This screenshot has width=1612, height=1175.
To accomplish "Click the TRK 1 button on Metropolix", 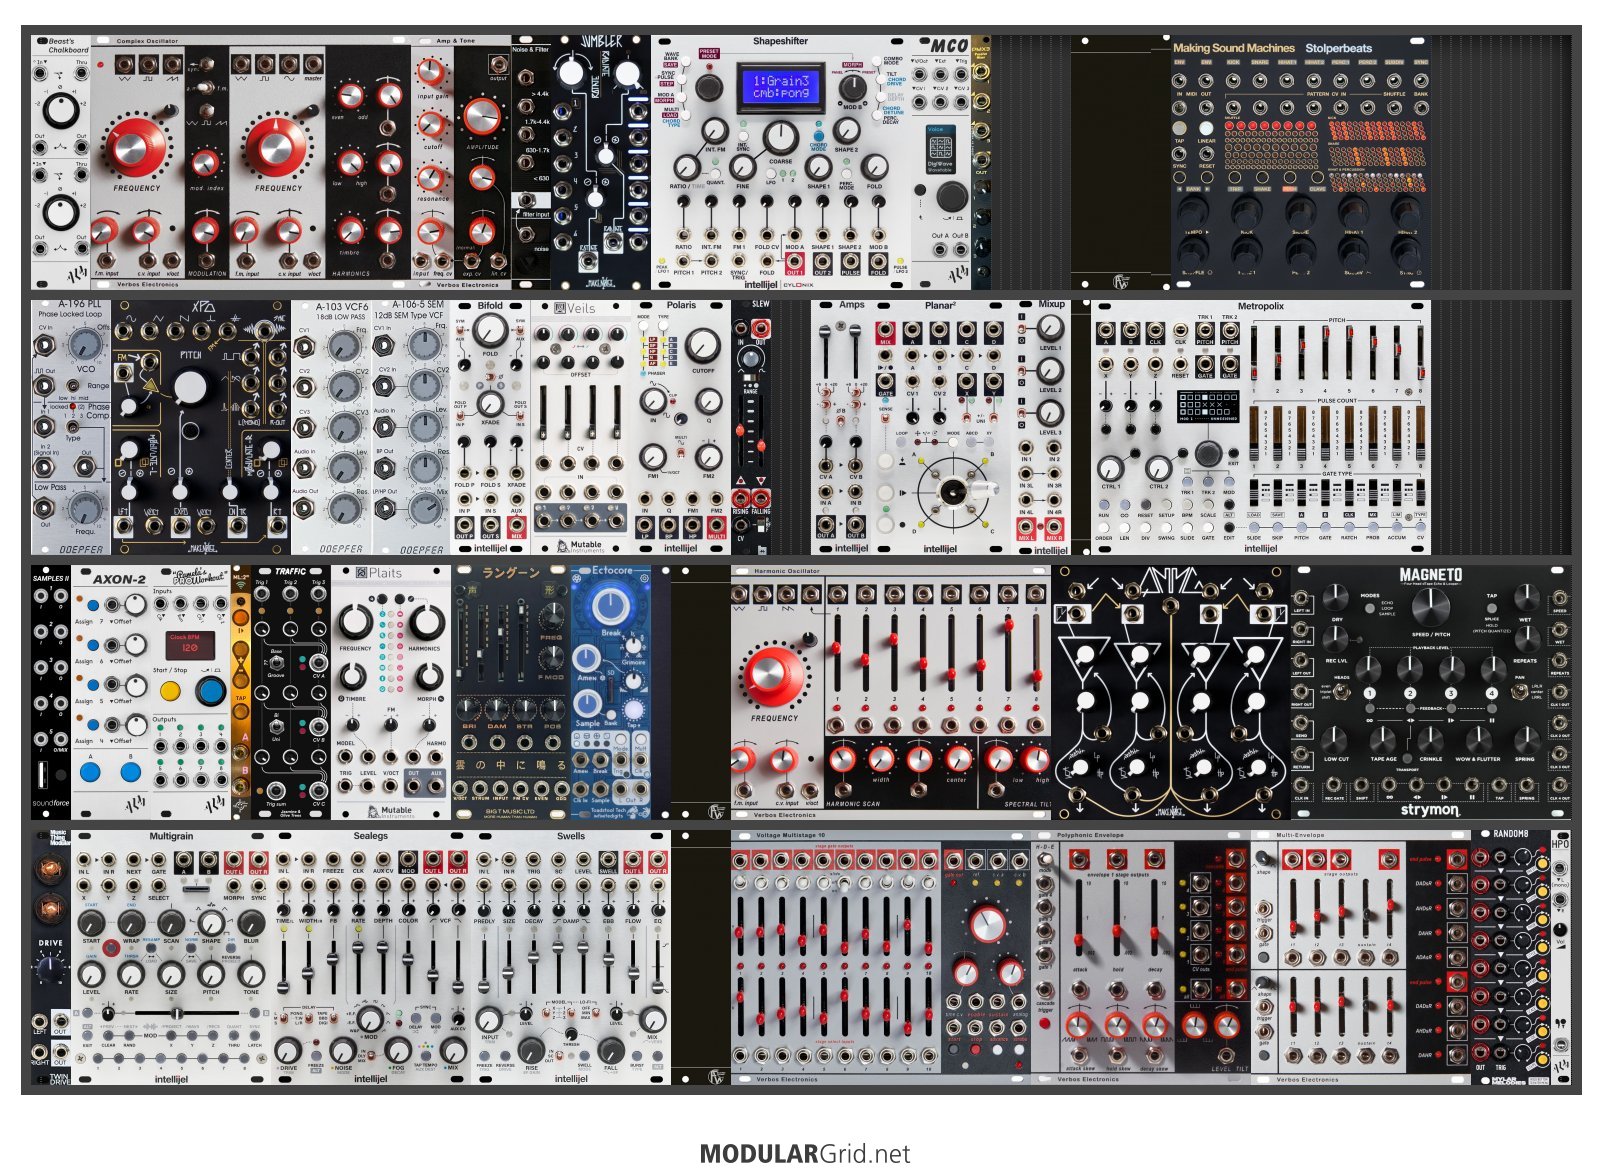I will (1187, 481).
